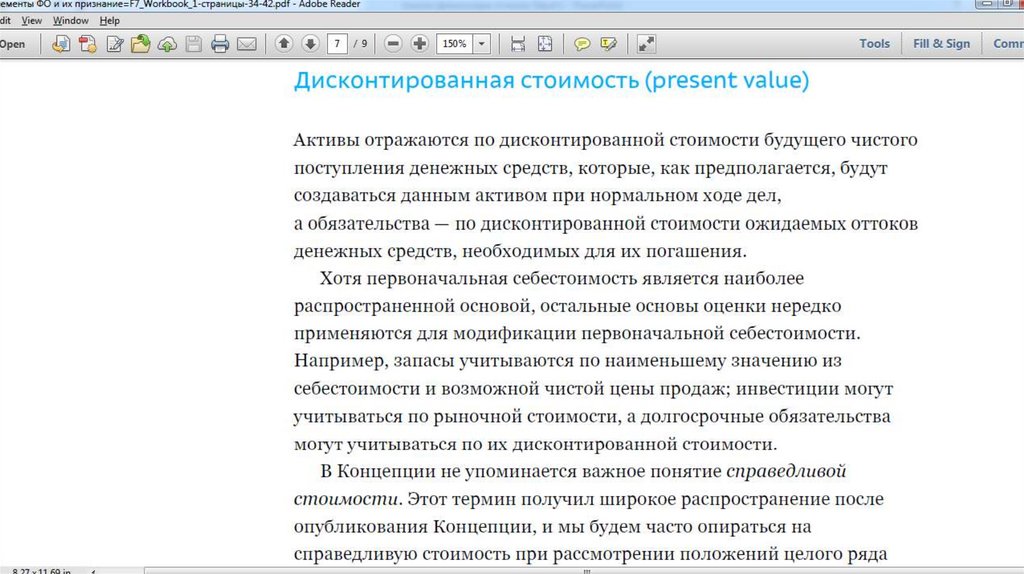Image resolution: width=1024 pixels, height=574 pixels.
Task: Go to previous page with up arrow
Action: tap(284, 44)
